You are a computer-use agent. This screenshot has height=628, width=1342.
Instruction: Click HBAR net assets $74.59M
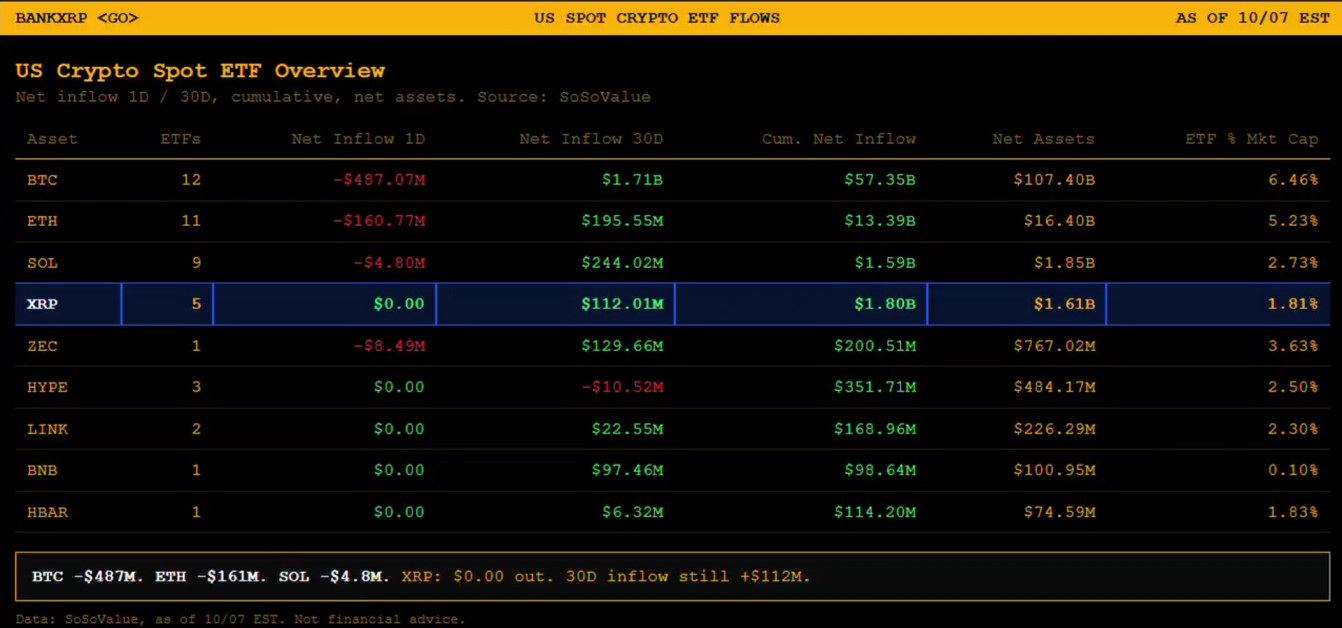1058,512
